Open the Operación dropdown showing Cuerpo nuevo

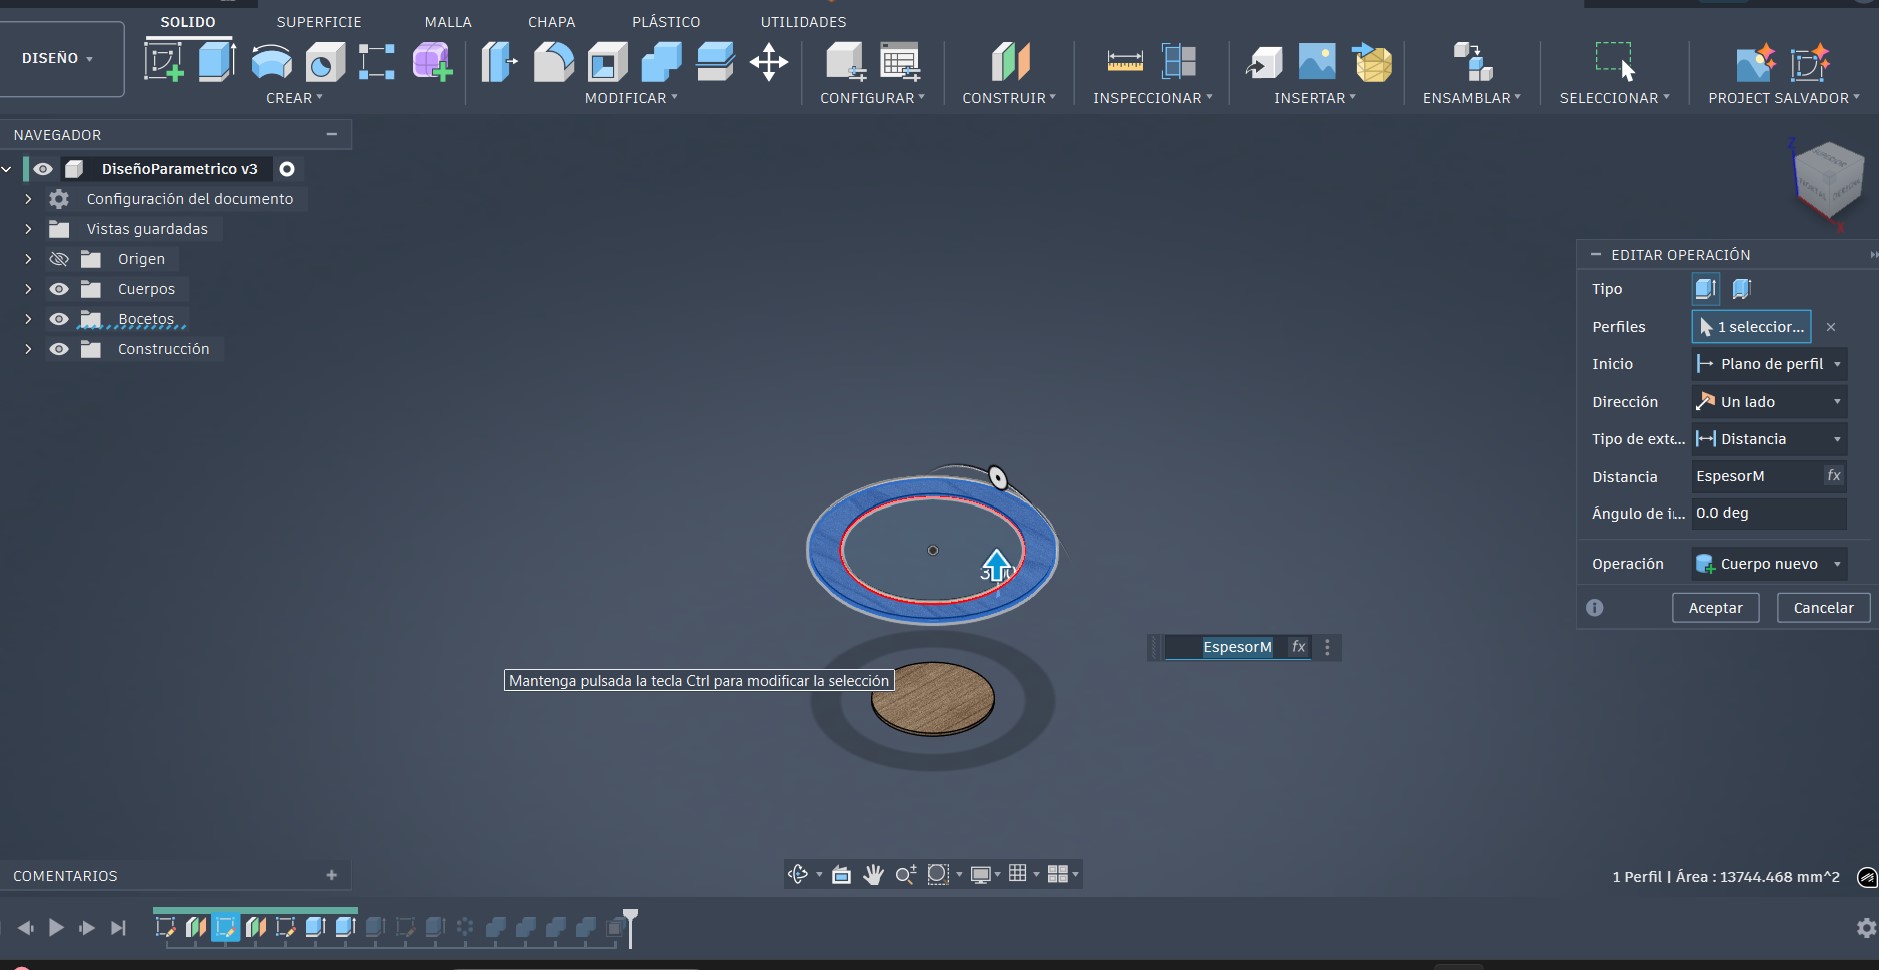(x=1768, y=563)
